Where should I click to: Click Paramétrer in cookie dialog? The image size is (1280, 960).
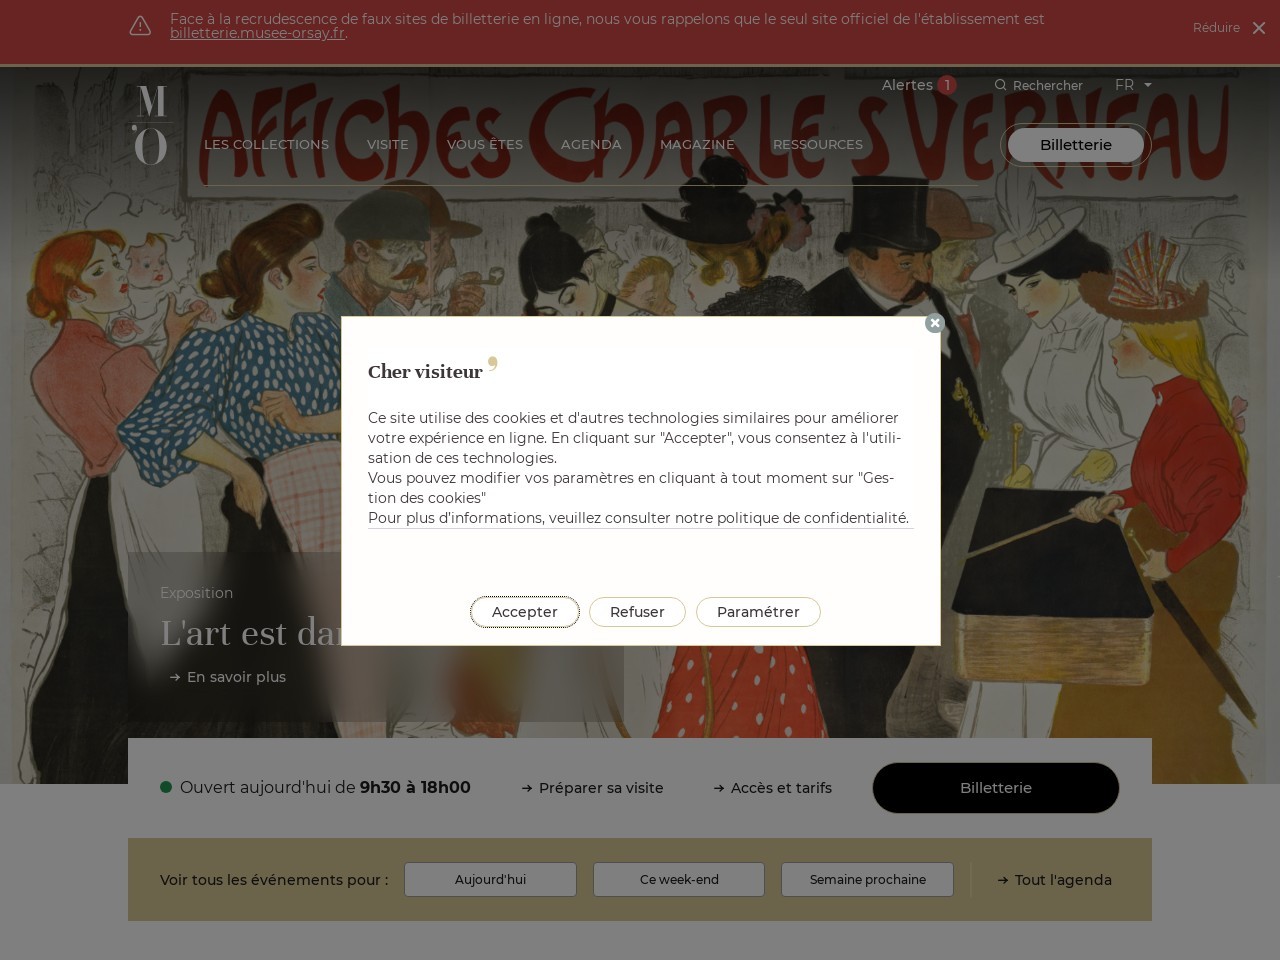758,612
